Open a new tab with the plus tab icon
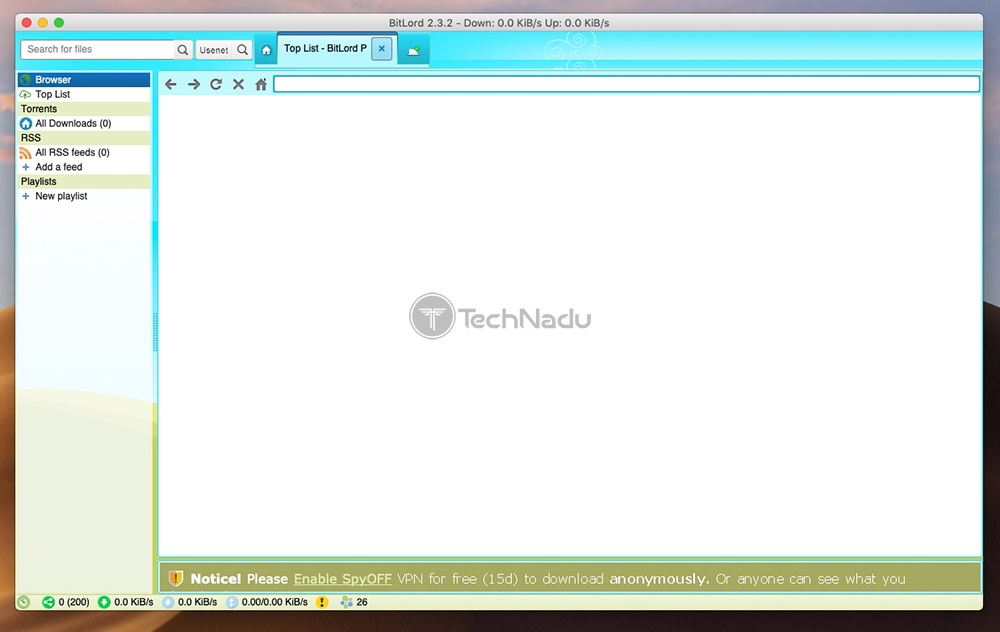1000x632 pixels. [413, 50]
